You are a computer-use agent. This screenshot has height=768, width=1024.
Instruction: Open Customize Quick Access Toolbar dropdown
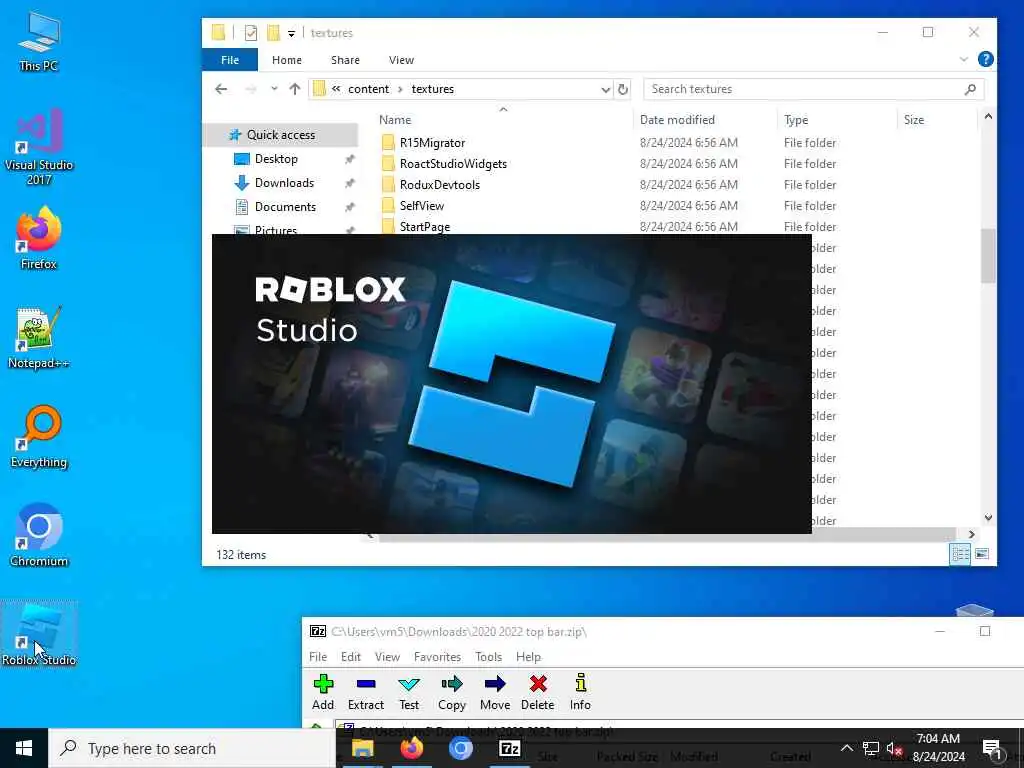tap(291, 33)
